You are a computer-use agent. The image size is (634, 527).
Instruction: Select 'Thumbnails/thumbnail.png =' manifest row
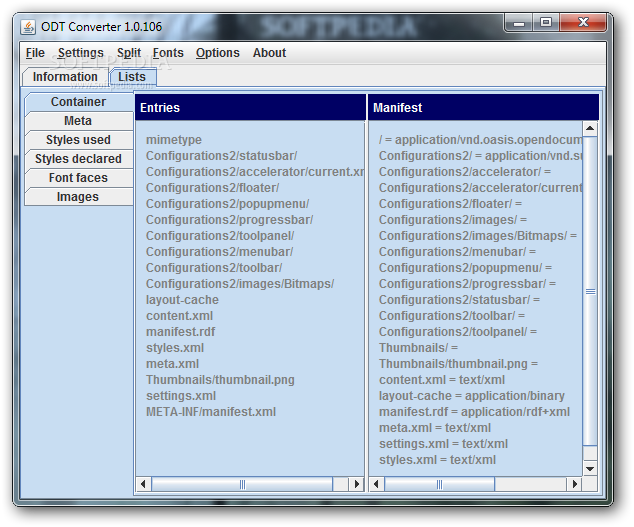click(458, 364)
